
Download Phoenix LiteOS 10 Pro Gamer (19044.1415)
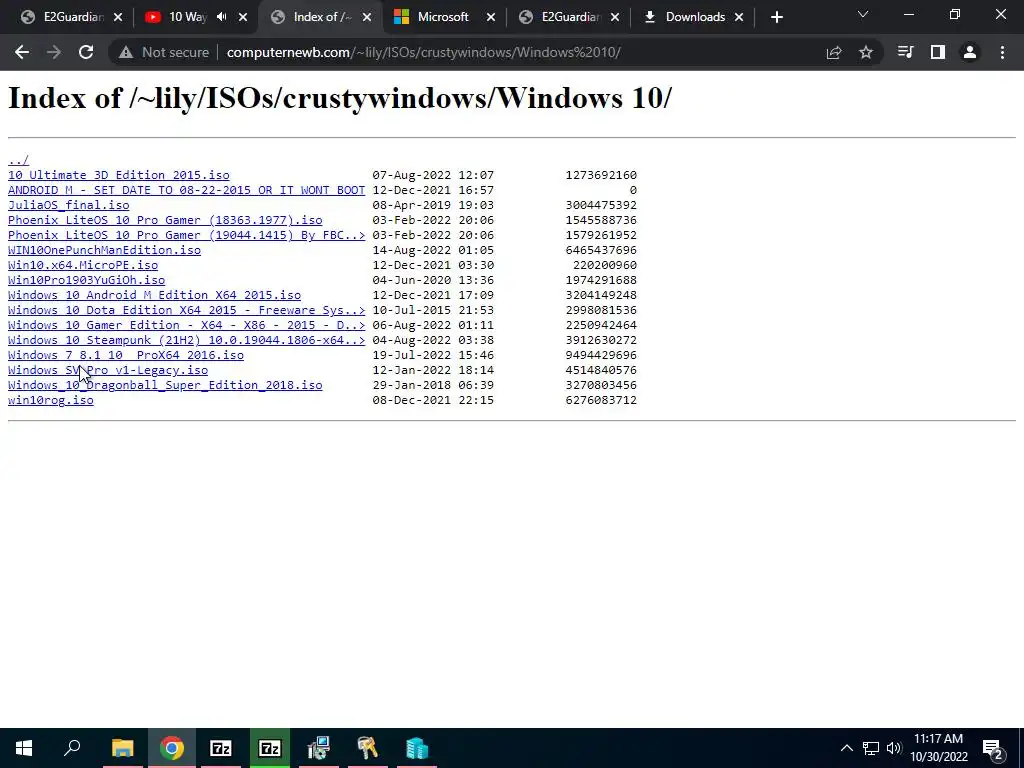click(x=186, y=235)
